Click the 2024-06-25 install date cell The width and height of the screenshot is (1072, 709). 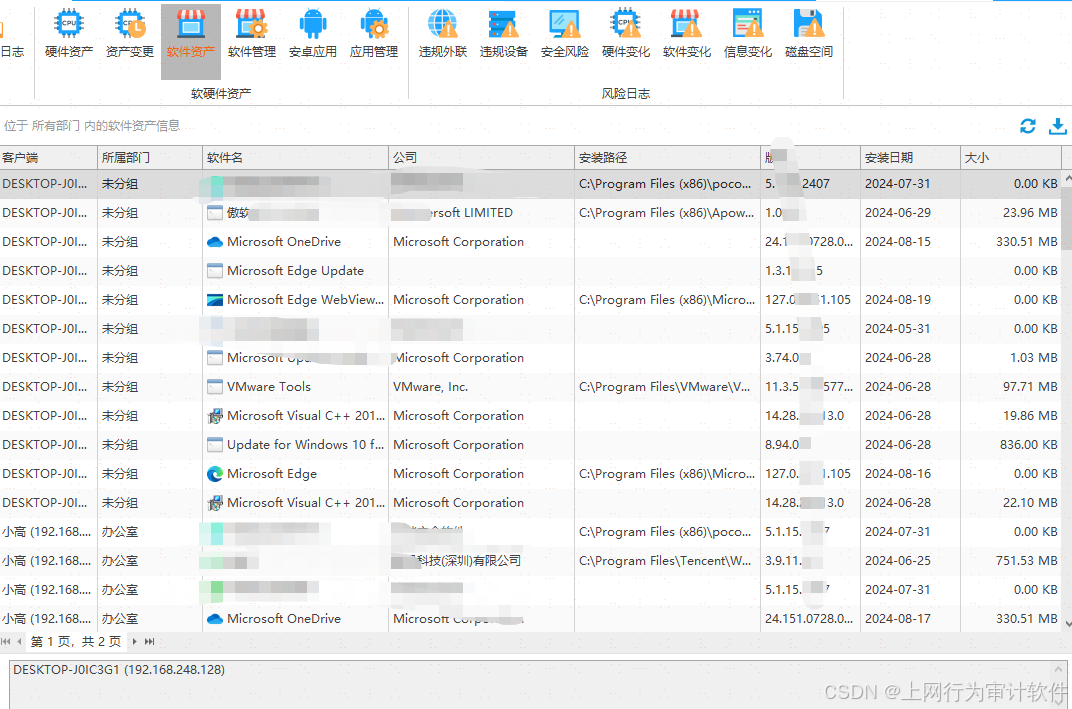click(x=898, y=561)
